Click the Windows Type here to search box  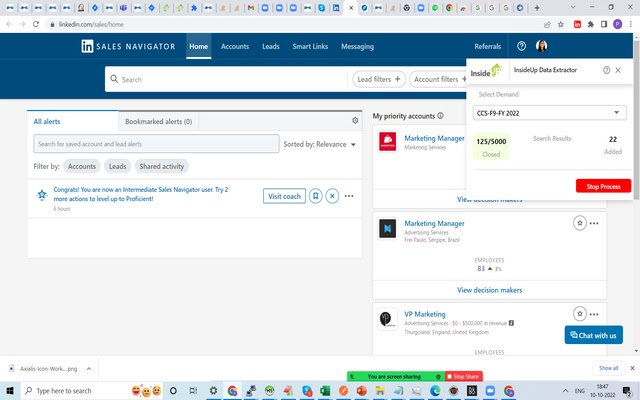click(x=92, y=391)
